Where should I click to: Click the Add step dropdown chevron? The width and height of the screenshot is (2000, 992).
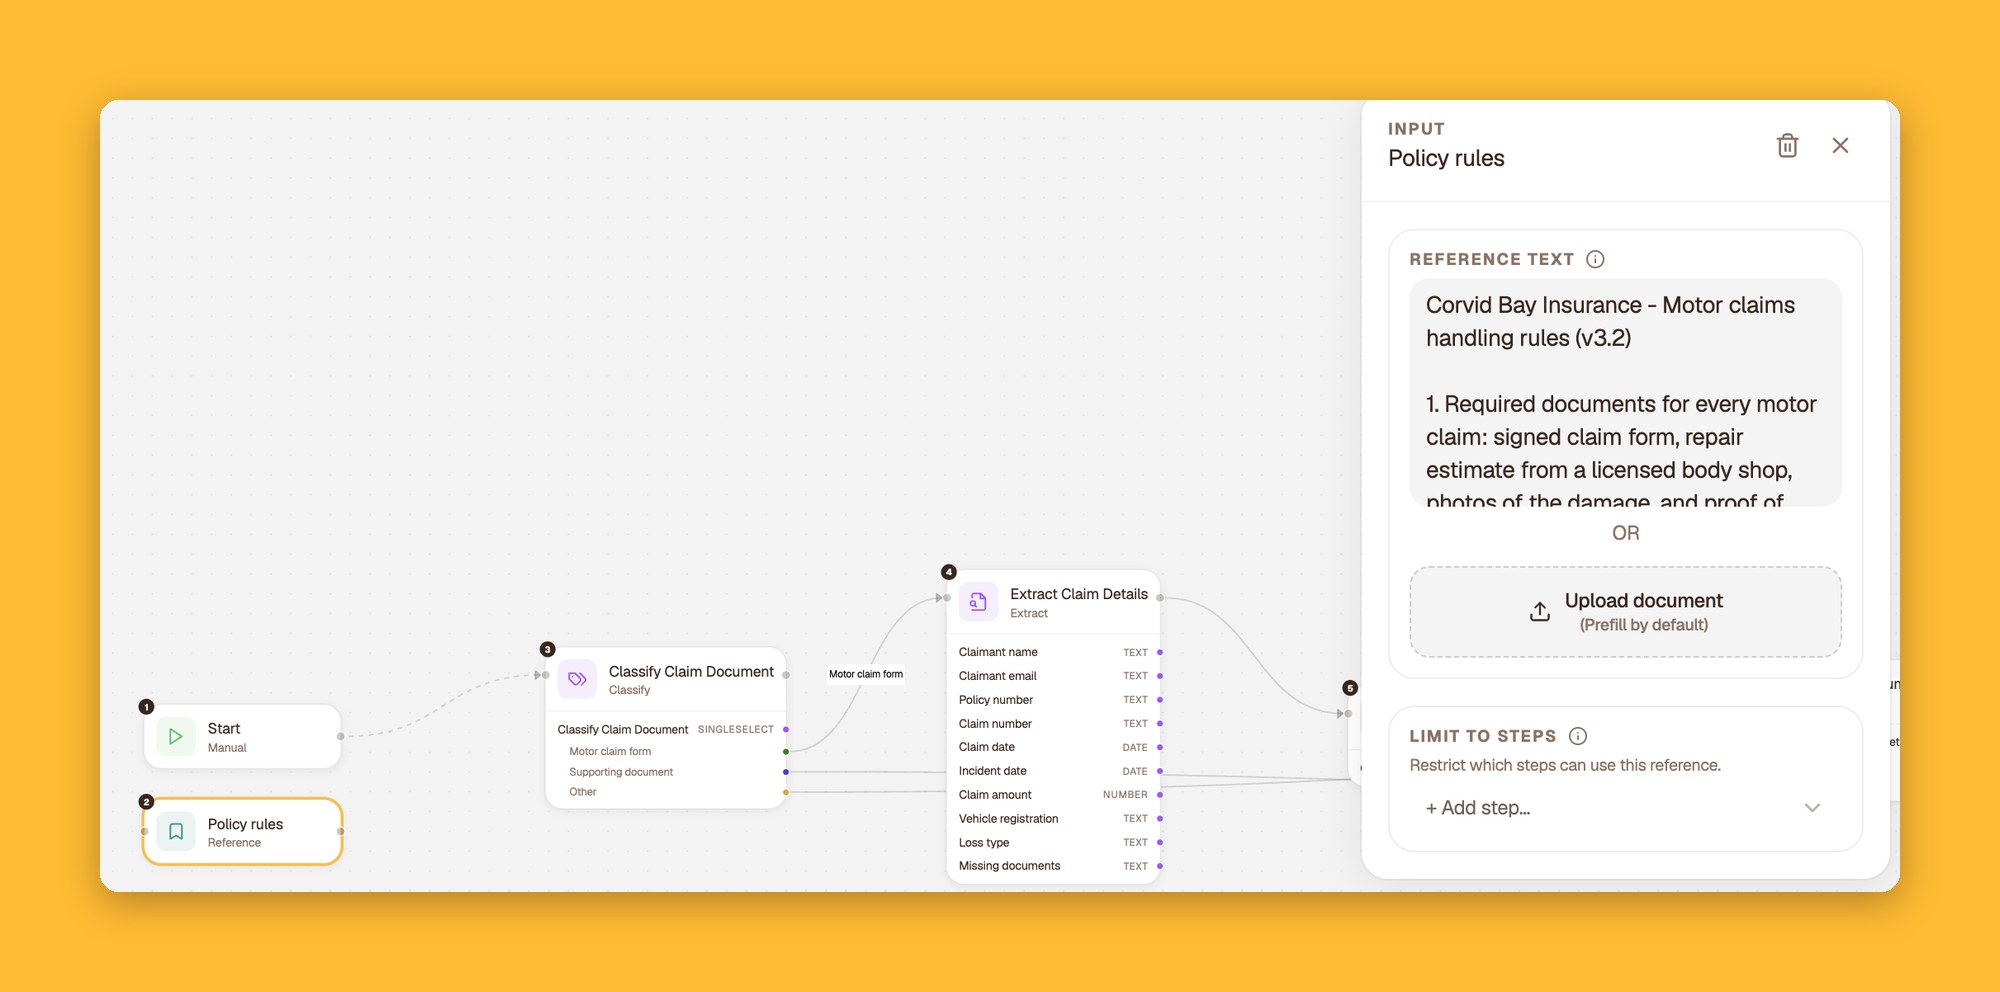coord(1812,808)
